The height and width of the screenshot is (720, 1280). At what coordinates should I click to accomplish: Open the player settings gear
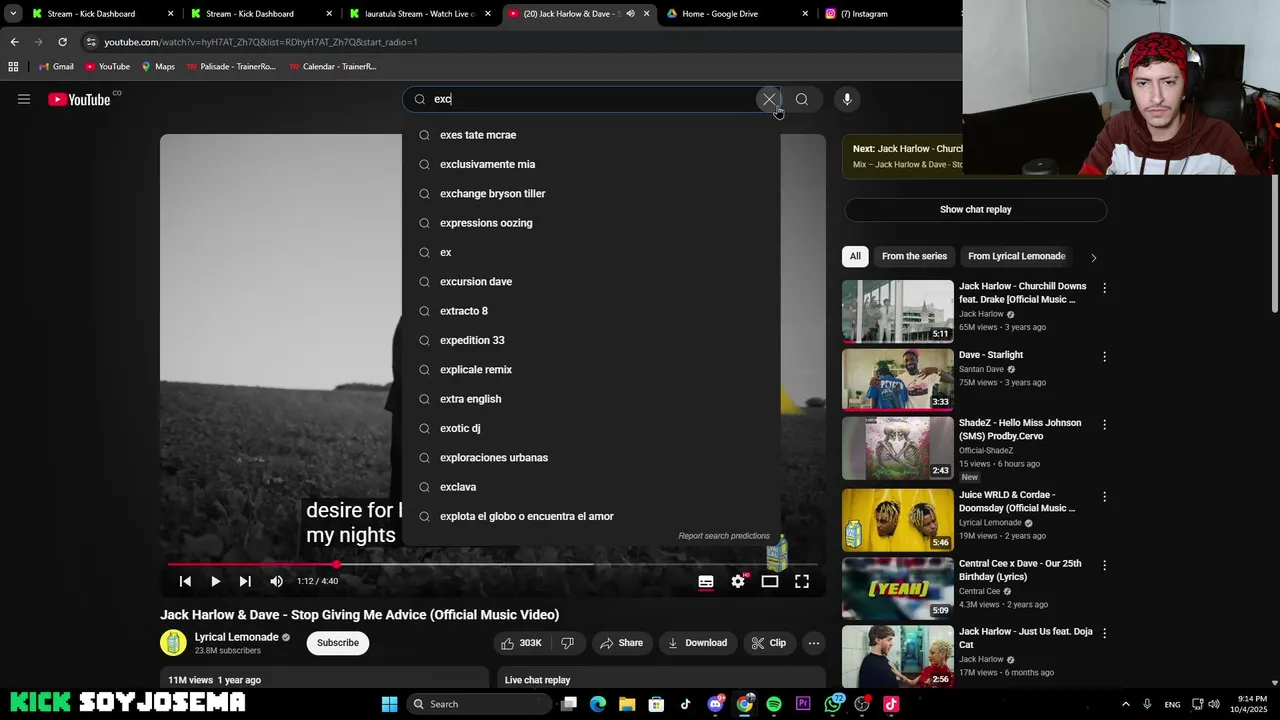coord(738,581)
